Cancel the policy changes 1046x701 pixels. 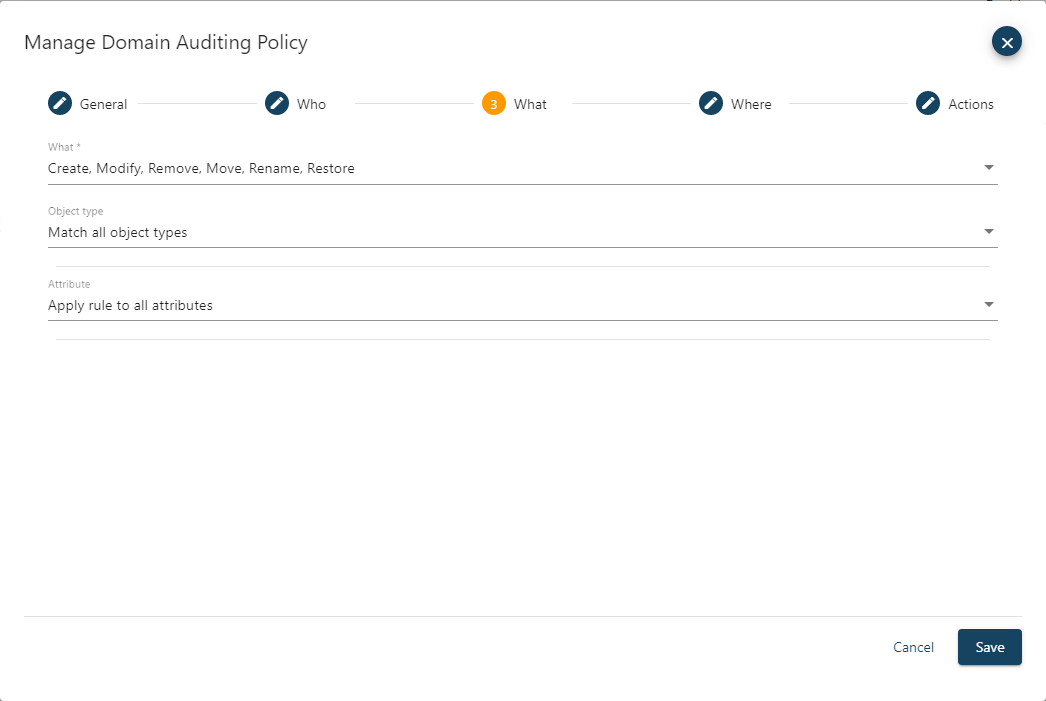[913, 647]
